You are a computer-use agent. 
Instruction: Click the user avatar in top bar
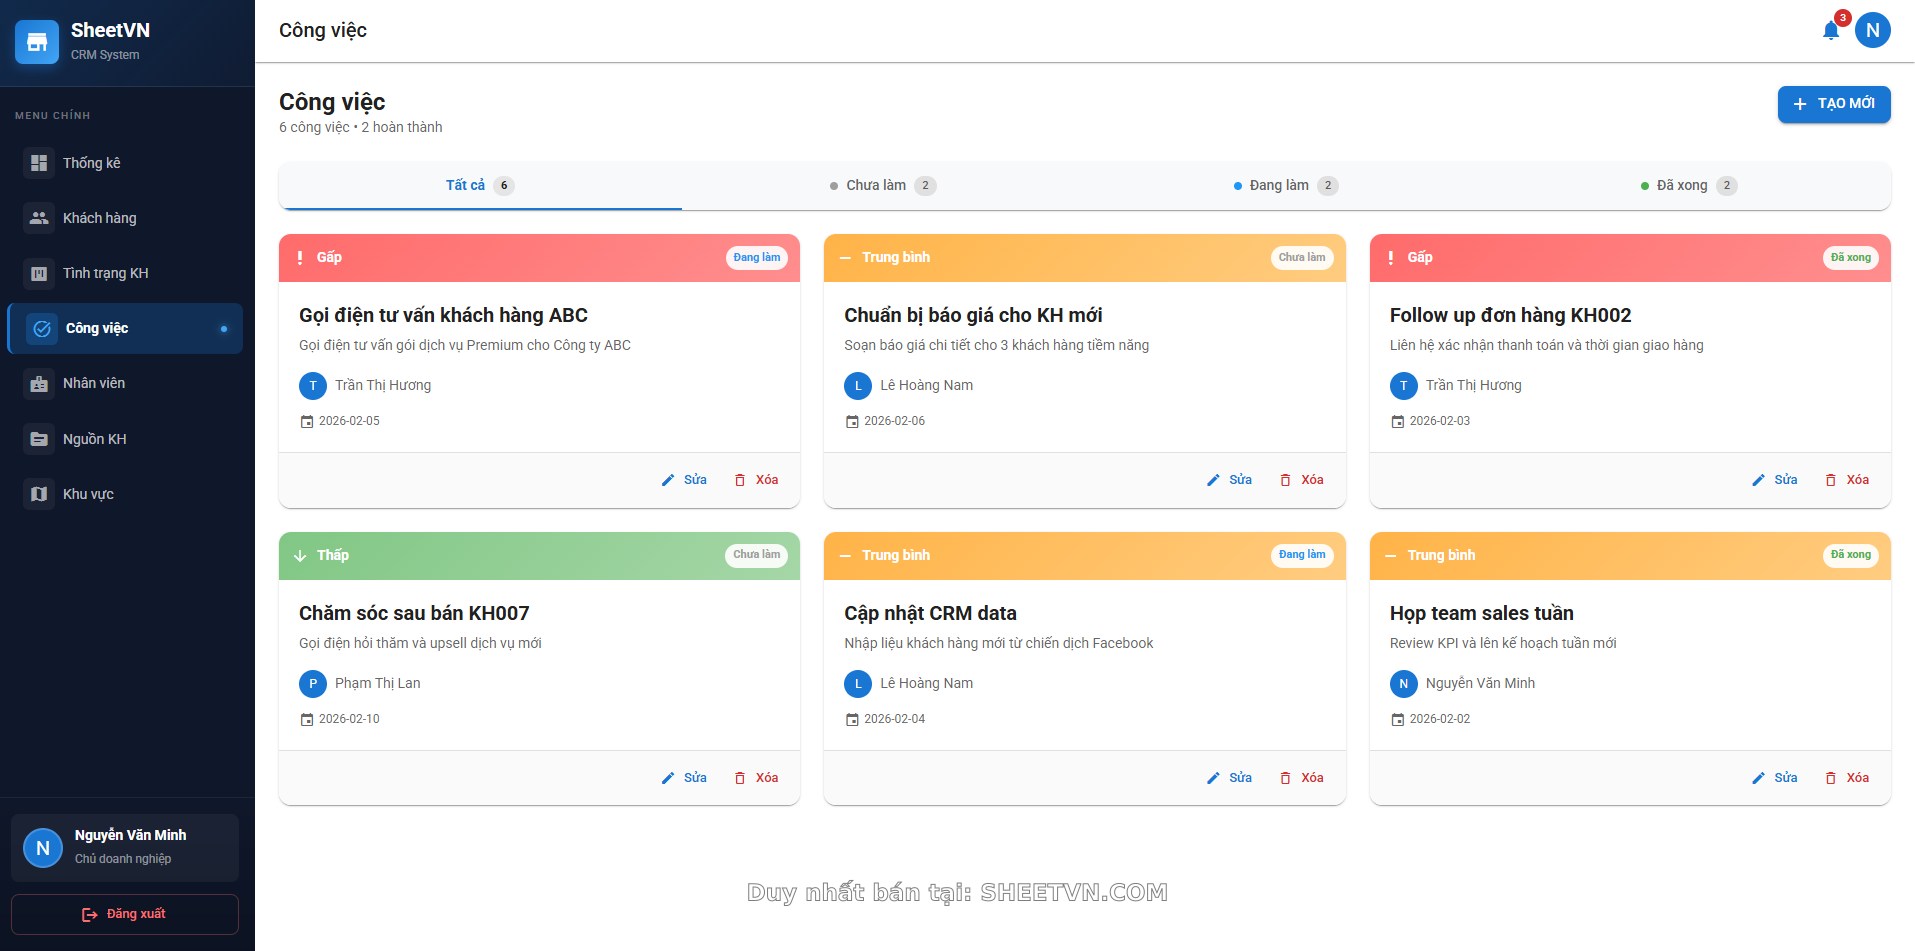[1872, 31]
